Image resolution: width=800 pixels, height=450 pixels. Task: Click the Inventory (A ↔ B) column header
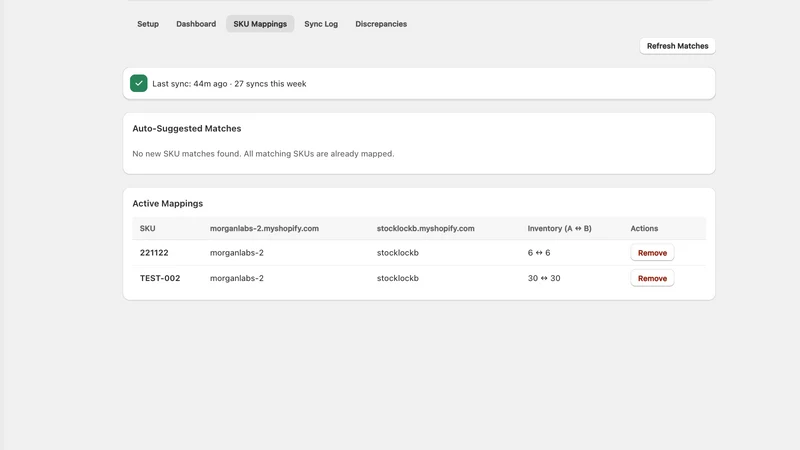tap(559, 229)
